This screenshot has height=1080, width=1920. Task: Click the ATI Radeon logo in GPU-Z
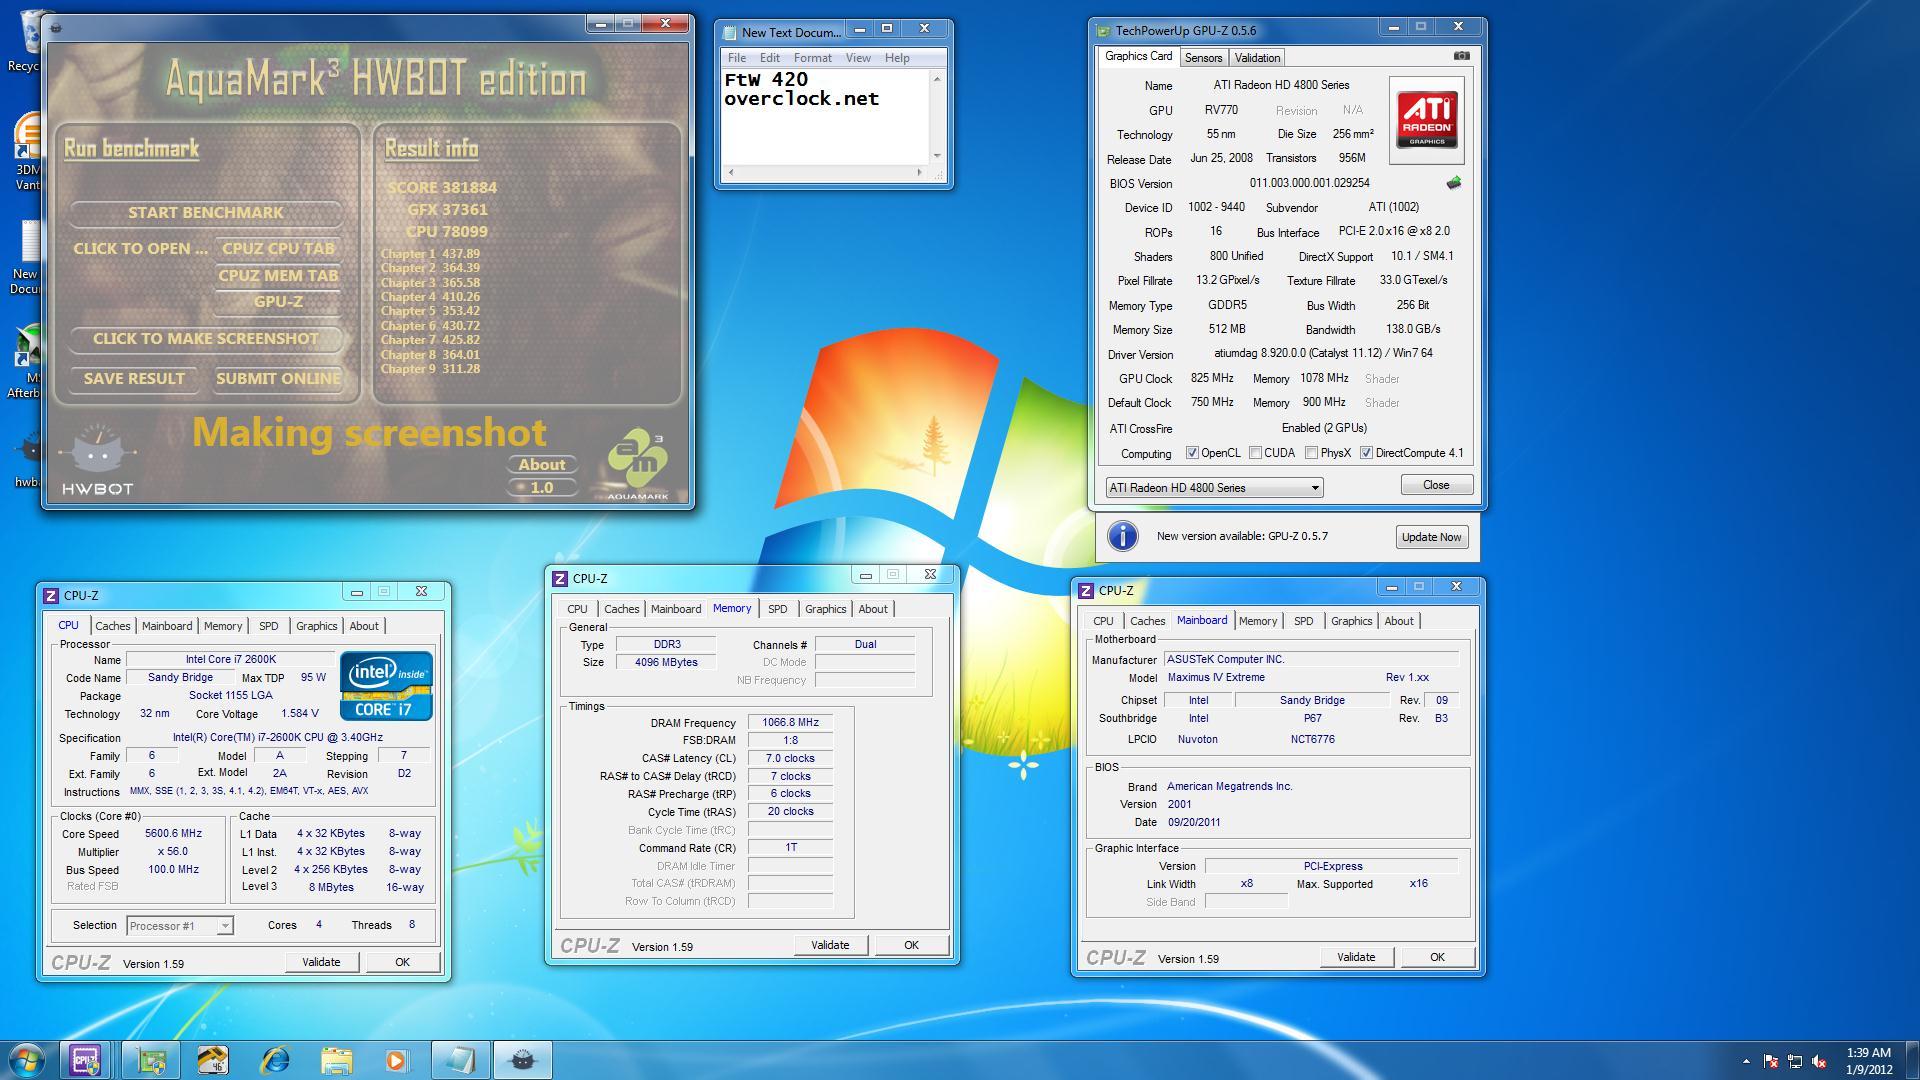tap(1427, 120)
